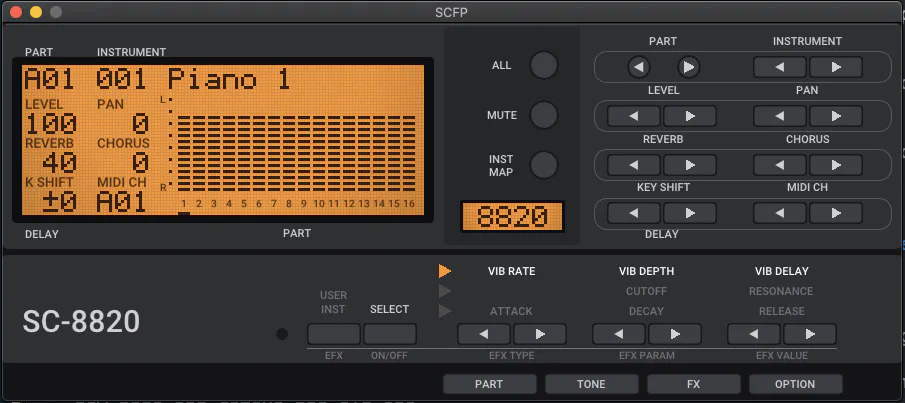Click the active orange row indicator arrow
Viewport: 905px width, 403px height.
point(444,271)
